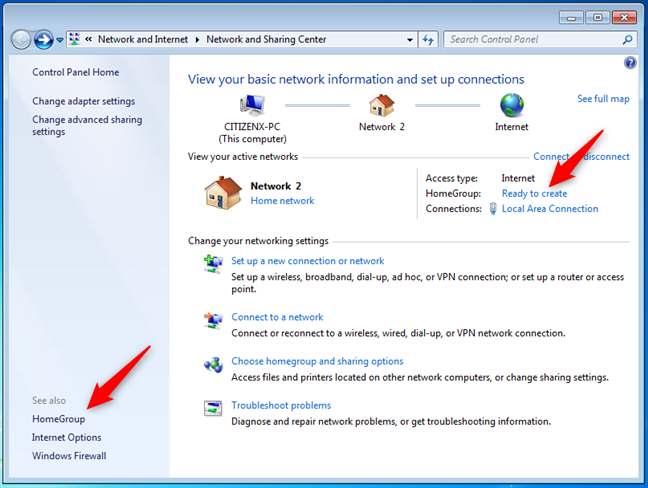Open the recent pages dropdown arrow
The width and height of the screenshot is (648, 488).
point(60,40)
